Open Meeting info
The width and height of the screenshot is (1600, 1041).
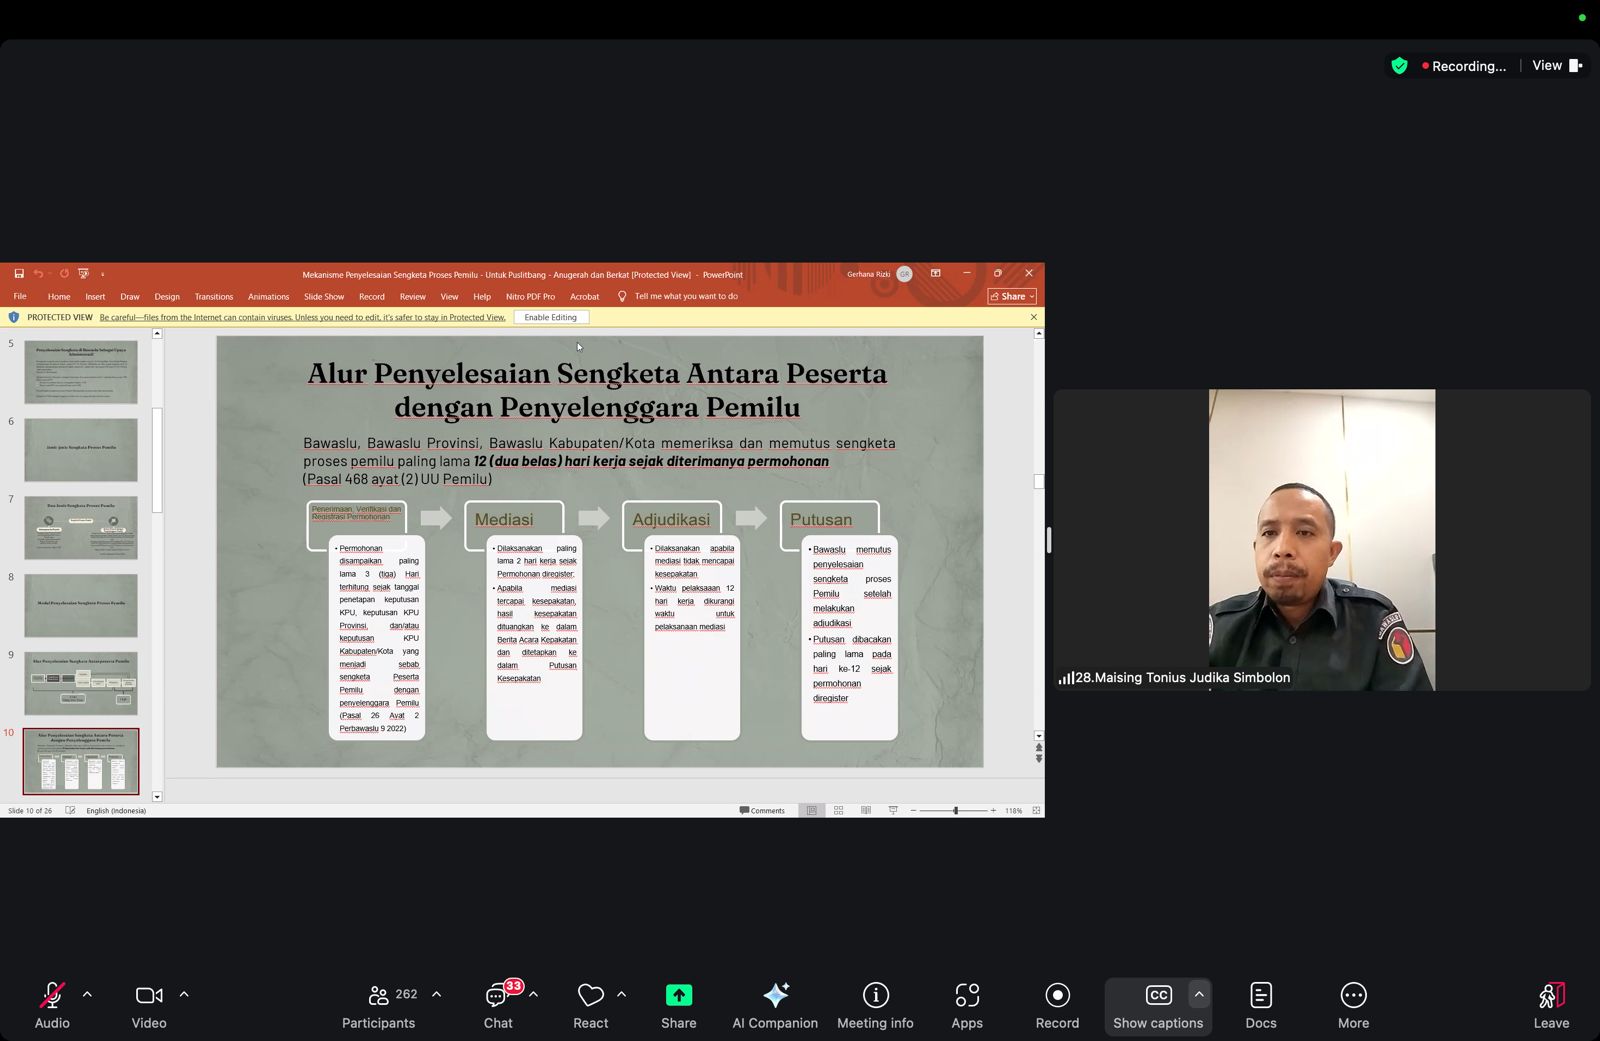point(875,1005)
